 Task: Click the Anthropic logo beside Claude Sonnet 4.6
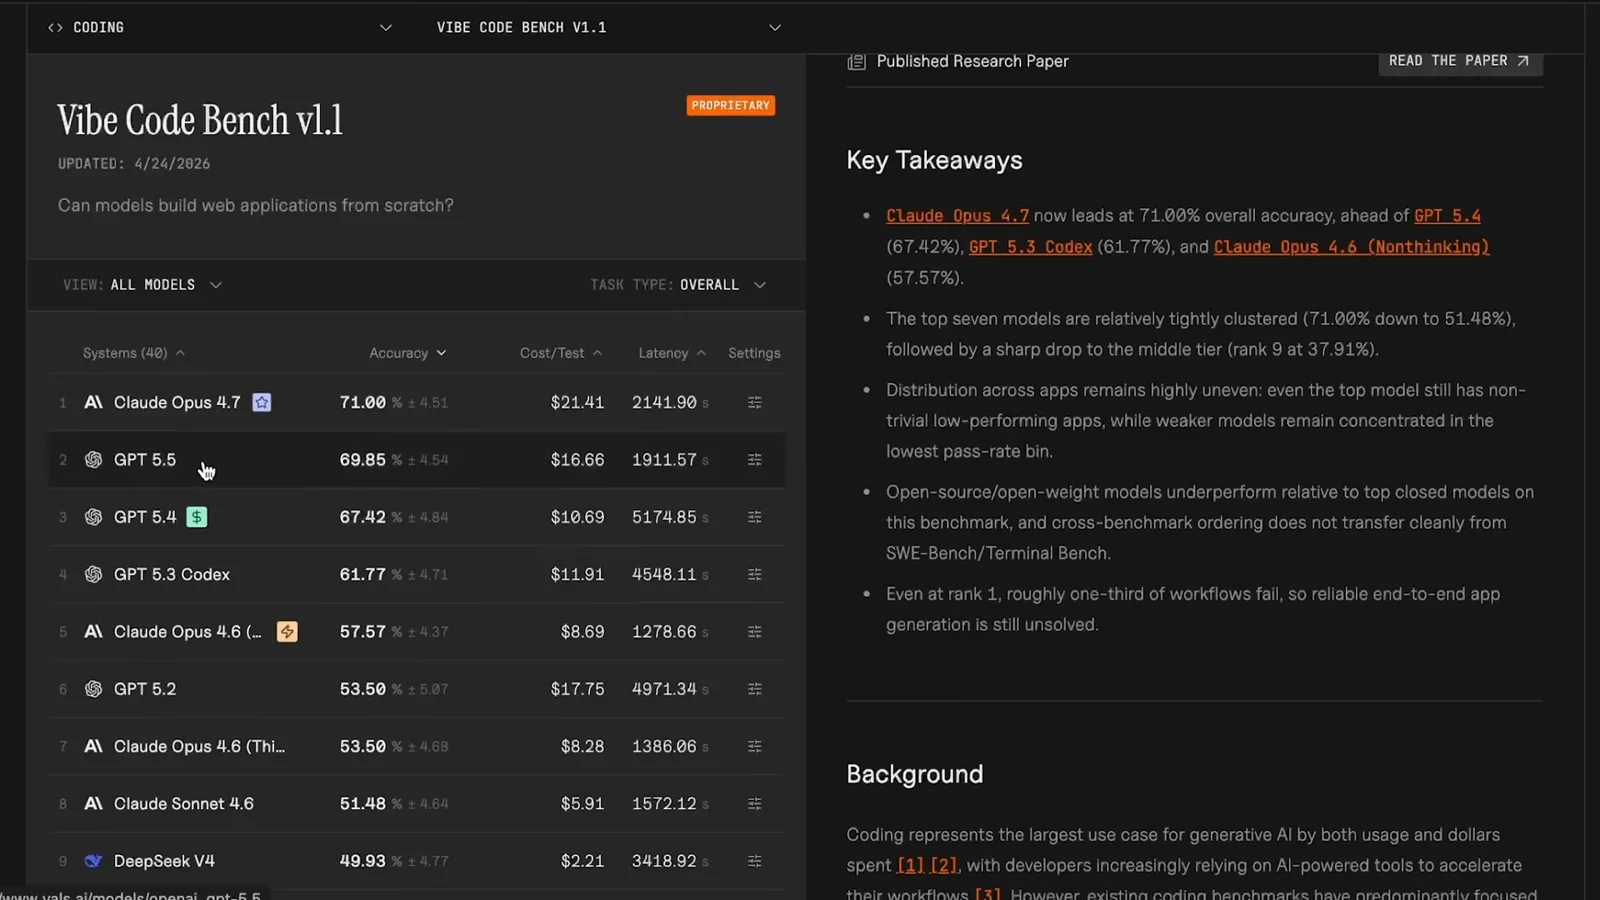coord(93,804)
